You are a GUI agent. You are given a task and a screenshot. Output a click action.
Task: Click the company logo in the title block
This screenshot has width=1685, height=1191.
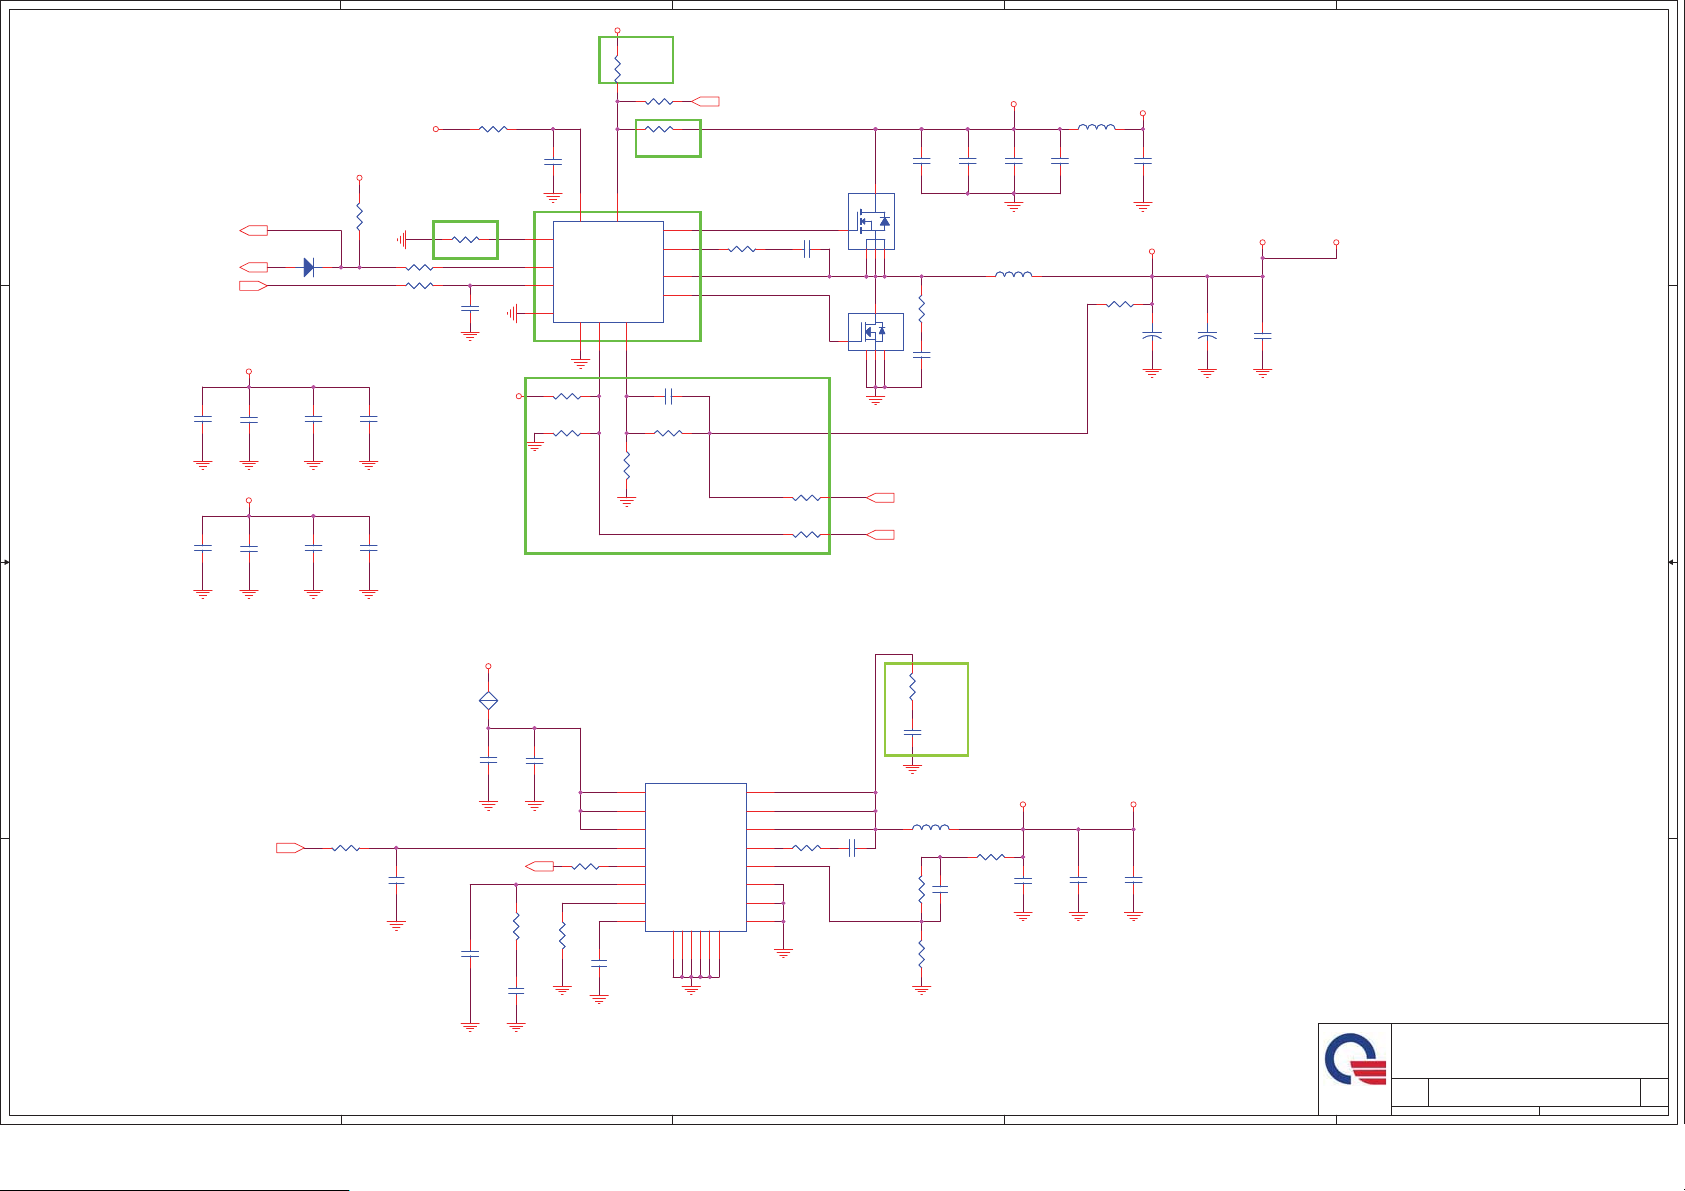1356,1060
